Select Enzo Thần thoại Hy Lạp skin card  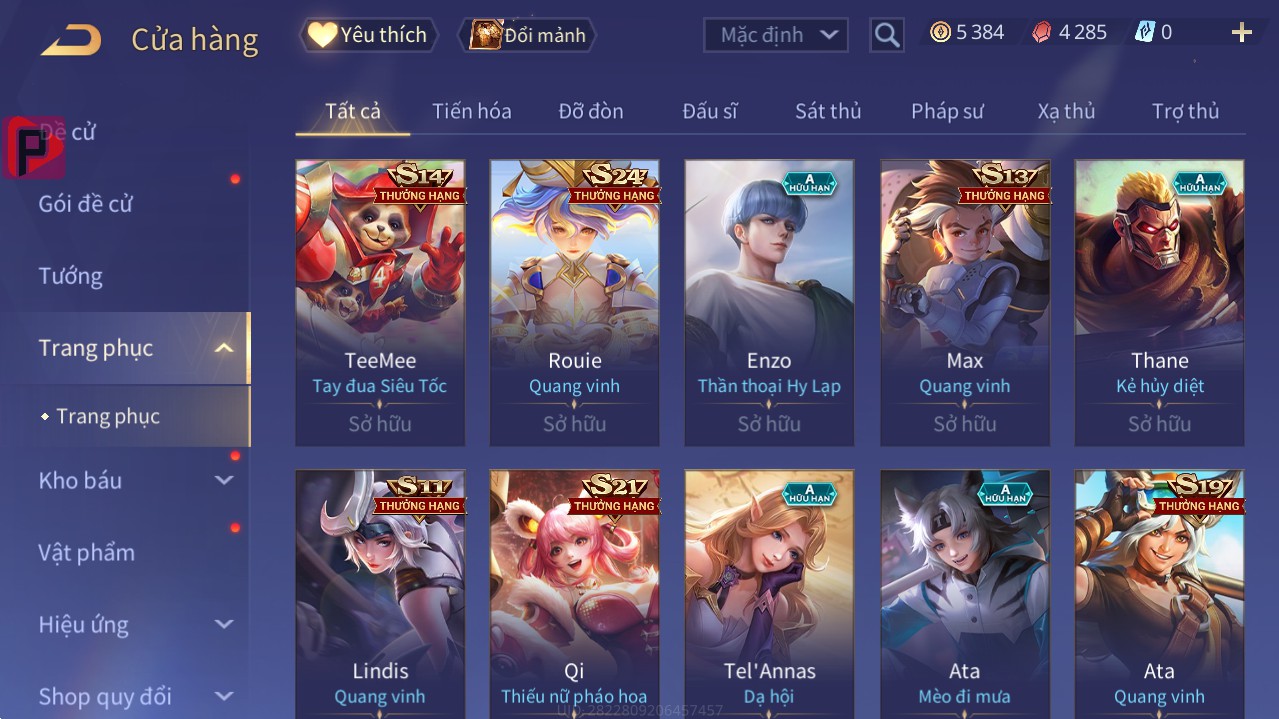point(769,303)
